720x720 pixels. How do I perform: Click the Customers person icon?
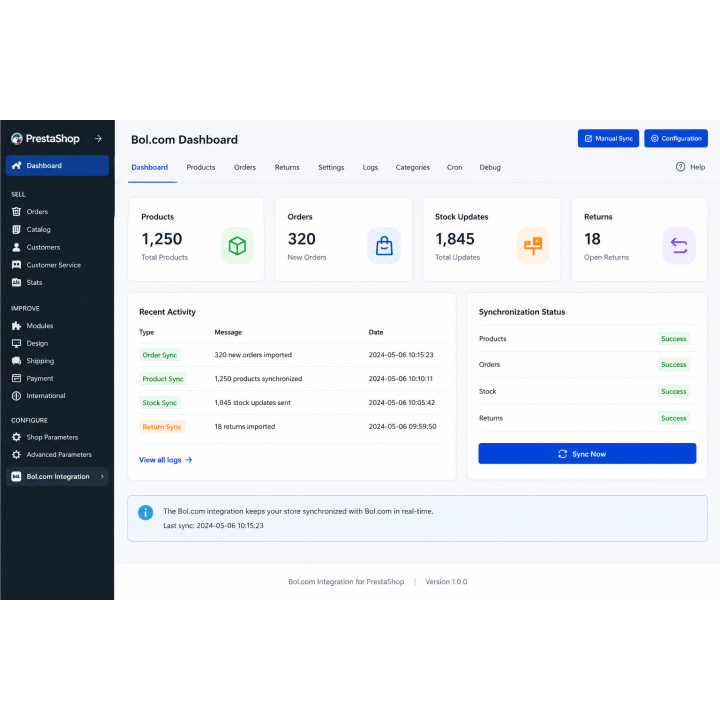[x=16, y=248]
